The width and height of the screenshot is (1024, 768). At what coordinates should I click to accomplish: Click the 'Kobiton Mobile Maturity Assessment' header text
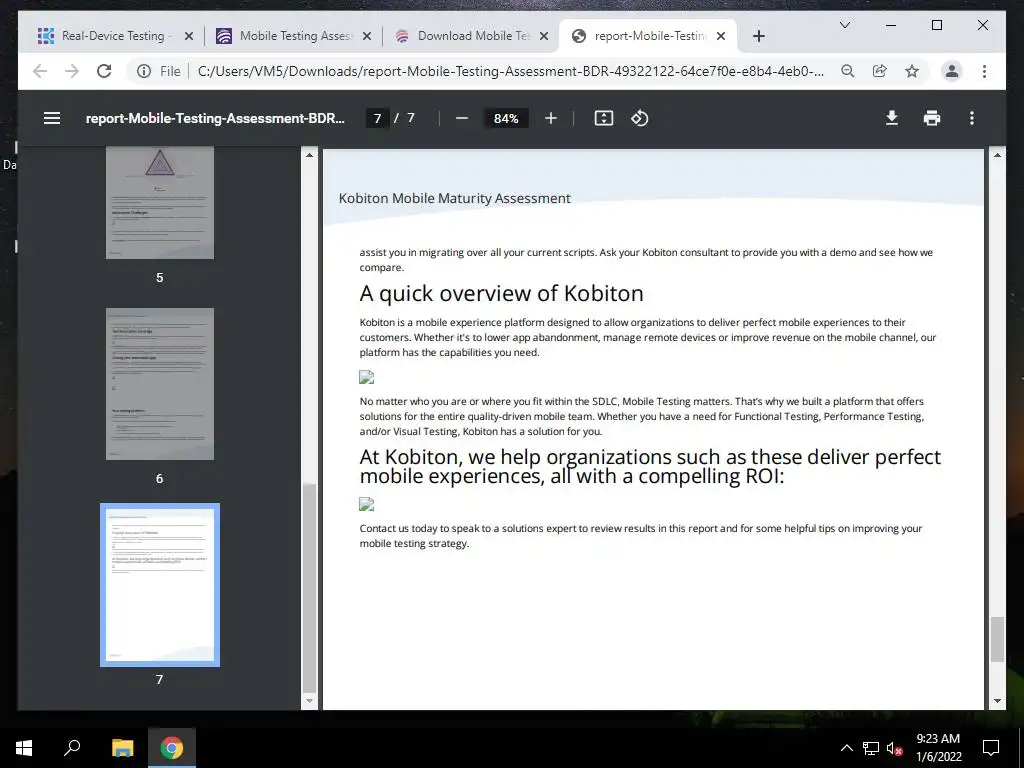455,198
